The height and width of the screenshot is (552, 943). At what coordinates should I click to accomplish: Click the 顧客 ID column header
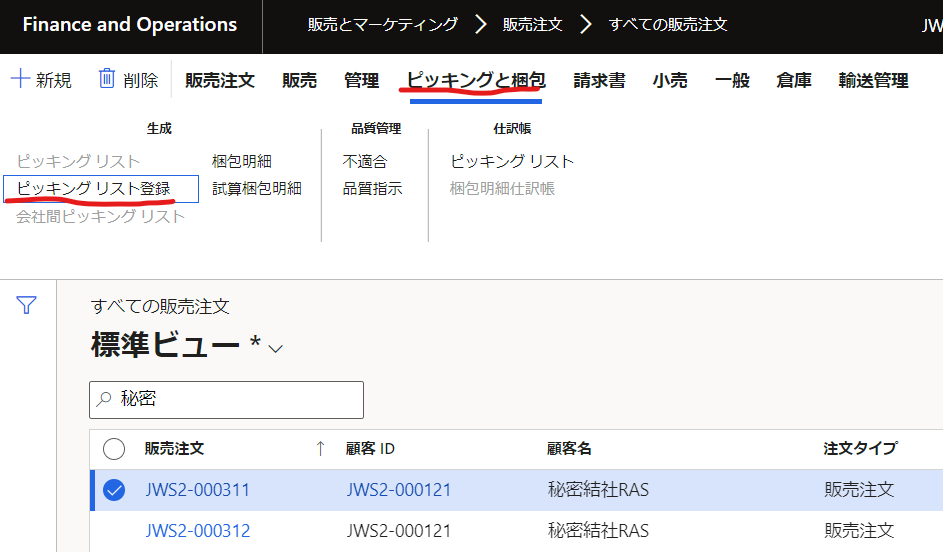coord(370,449)
